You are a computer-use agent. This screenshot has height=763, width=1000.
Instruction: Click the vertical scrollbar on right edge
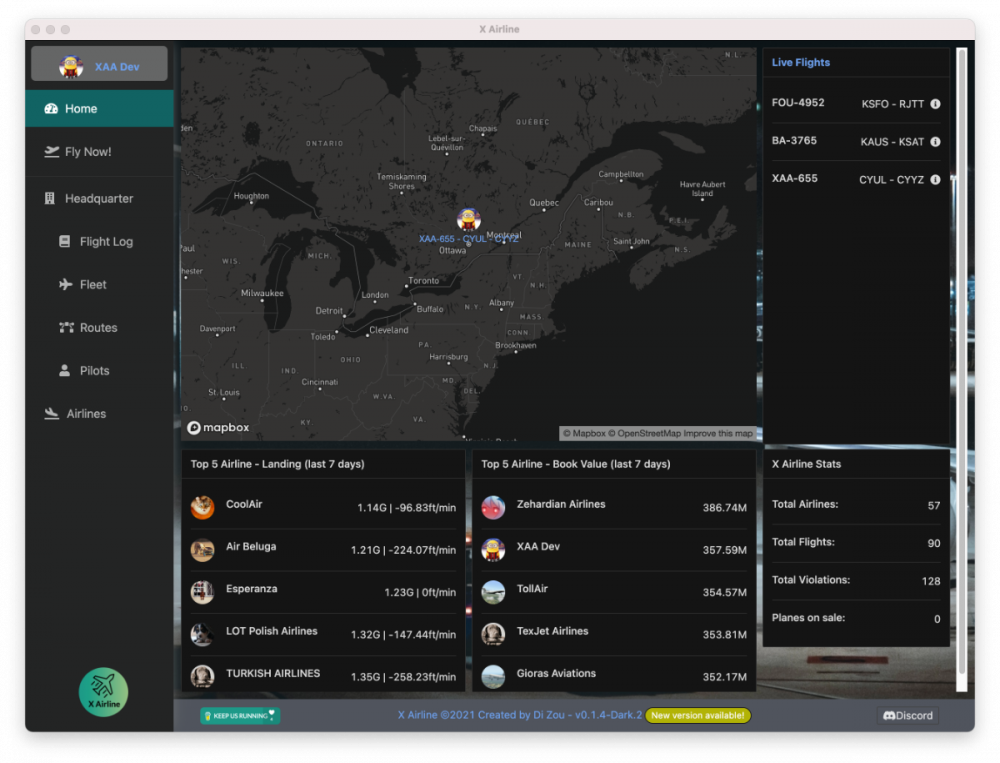pyautogui.click(x=962, y=368)
